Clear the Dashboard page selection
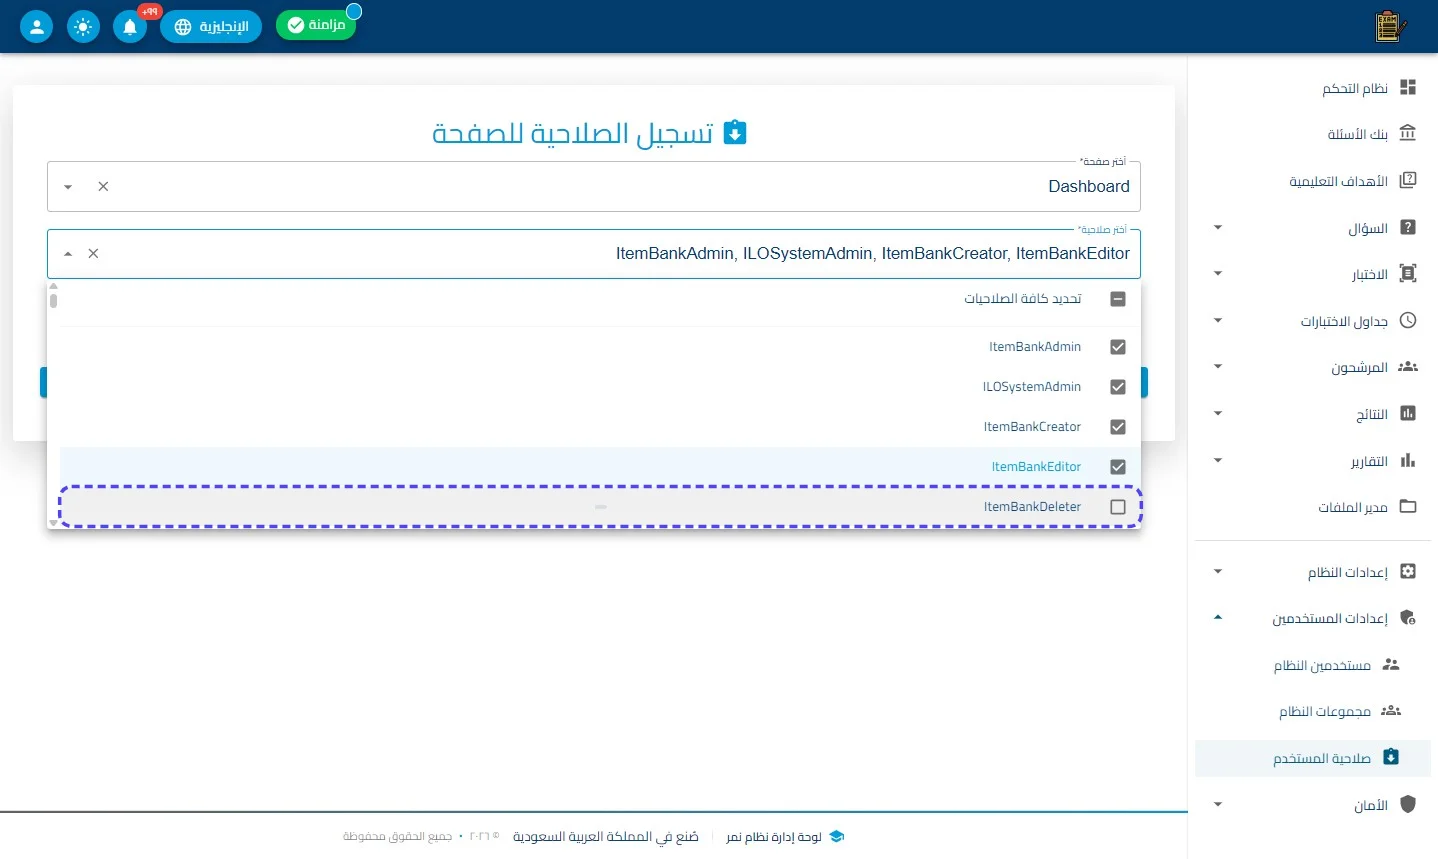This screenshot has height=859, width=1438. [x=103, y=187]
